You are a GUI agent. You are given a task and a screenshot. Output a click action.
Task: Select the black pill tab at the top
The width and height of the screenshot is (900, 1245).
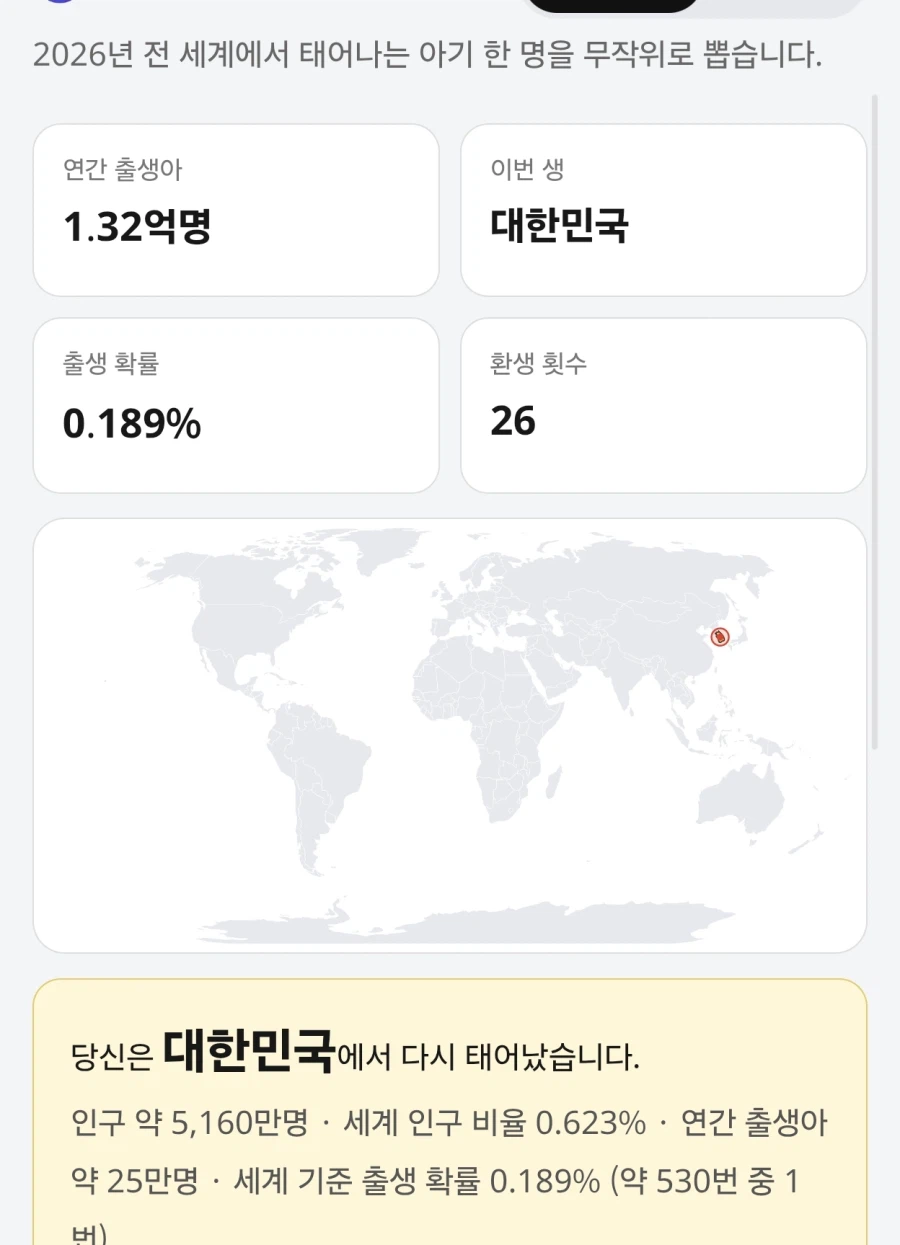coord(612,5)
